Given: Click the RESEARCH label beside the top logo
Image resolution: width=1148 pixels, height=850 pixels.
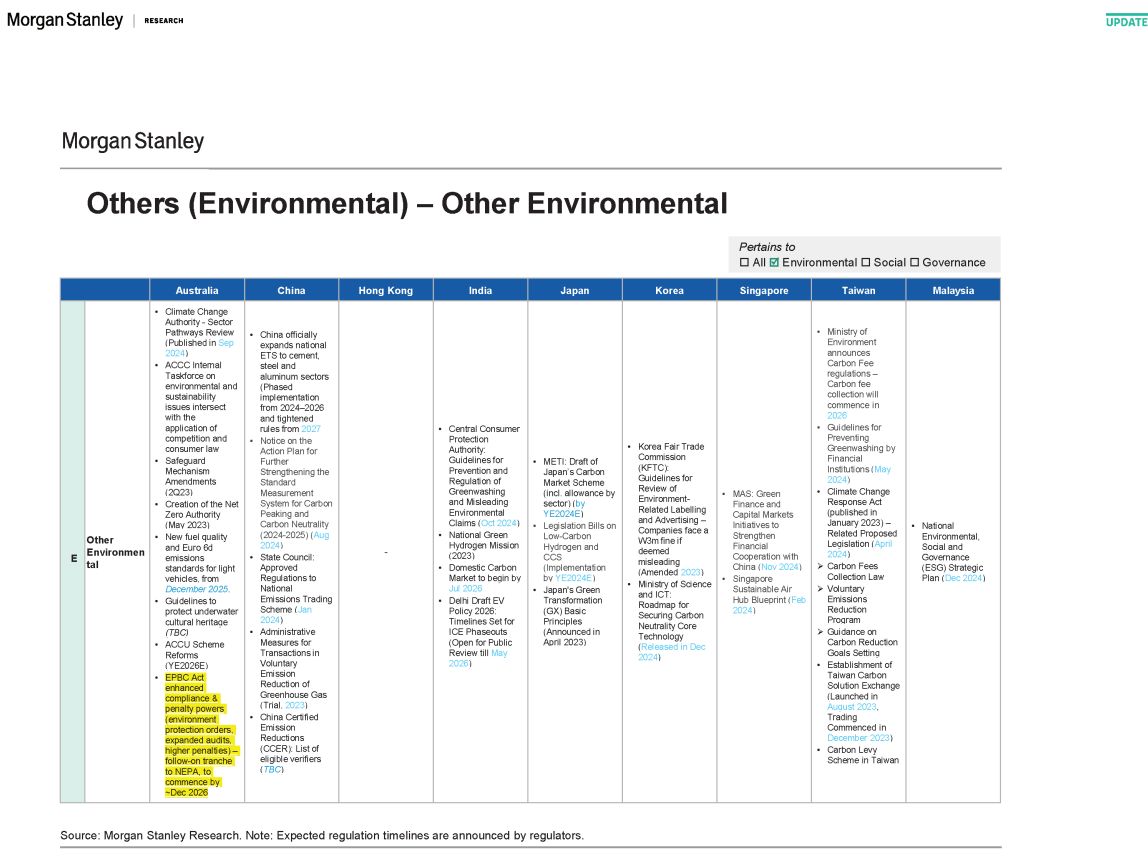Looking at the screenshot, I should point(164,20).
